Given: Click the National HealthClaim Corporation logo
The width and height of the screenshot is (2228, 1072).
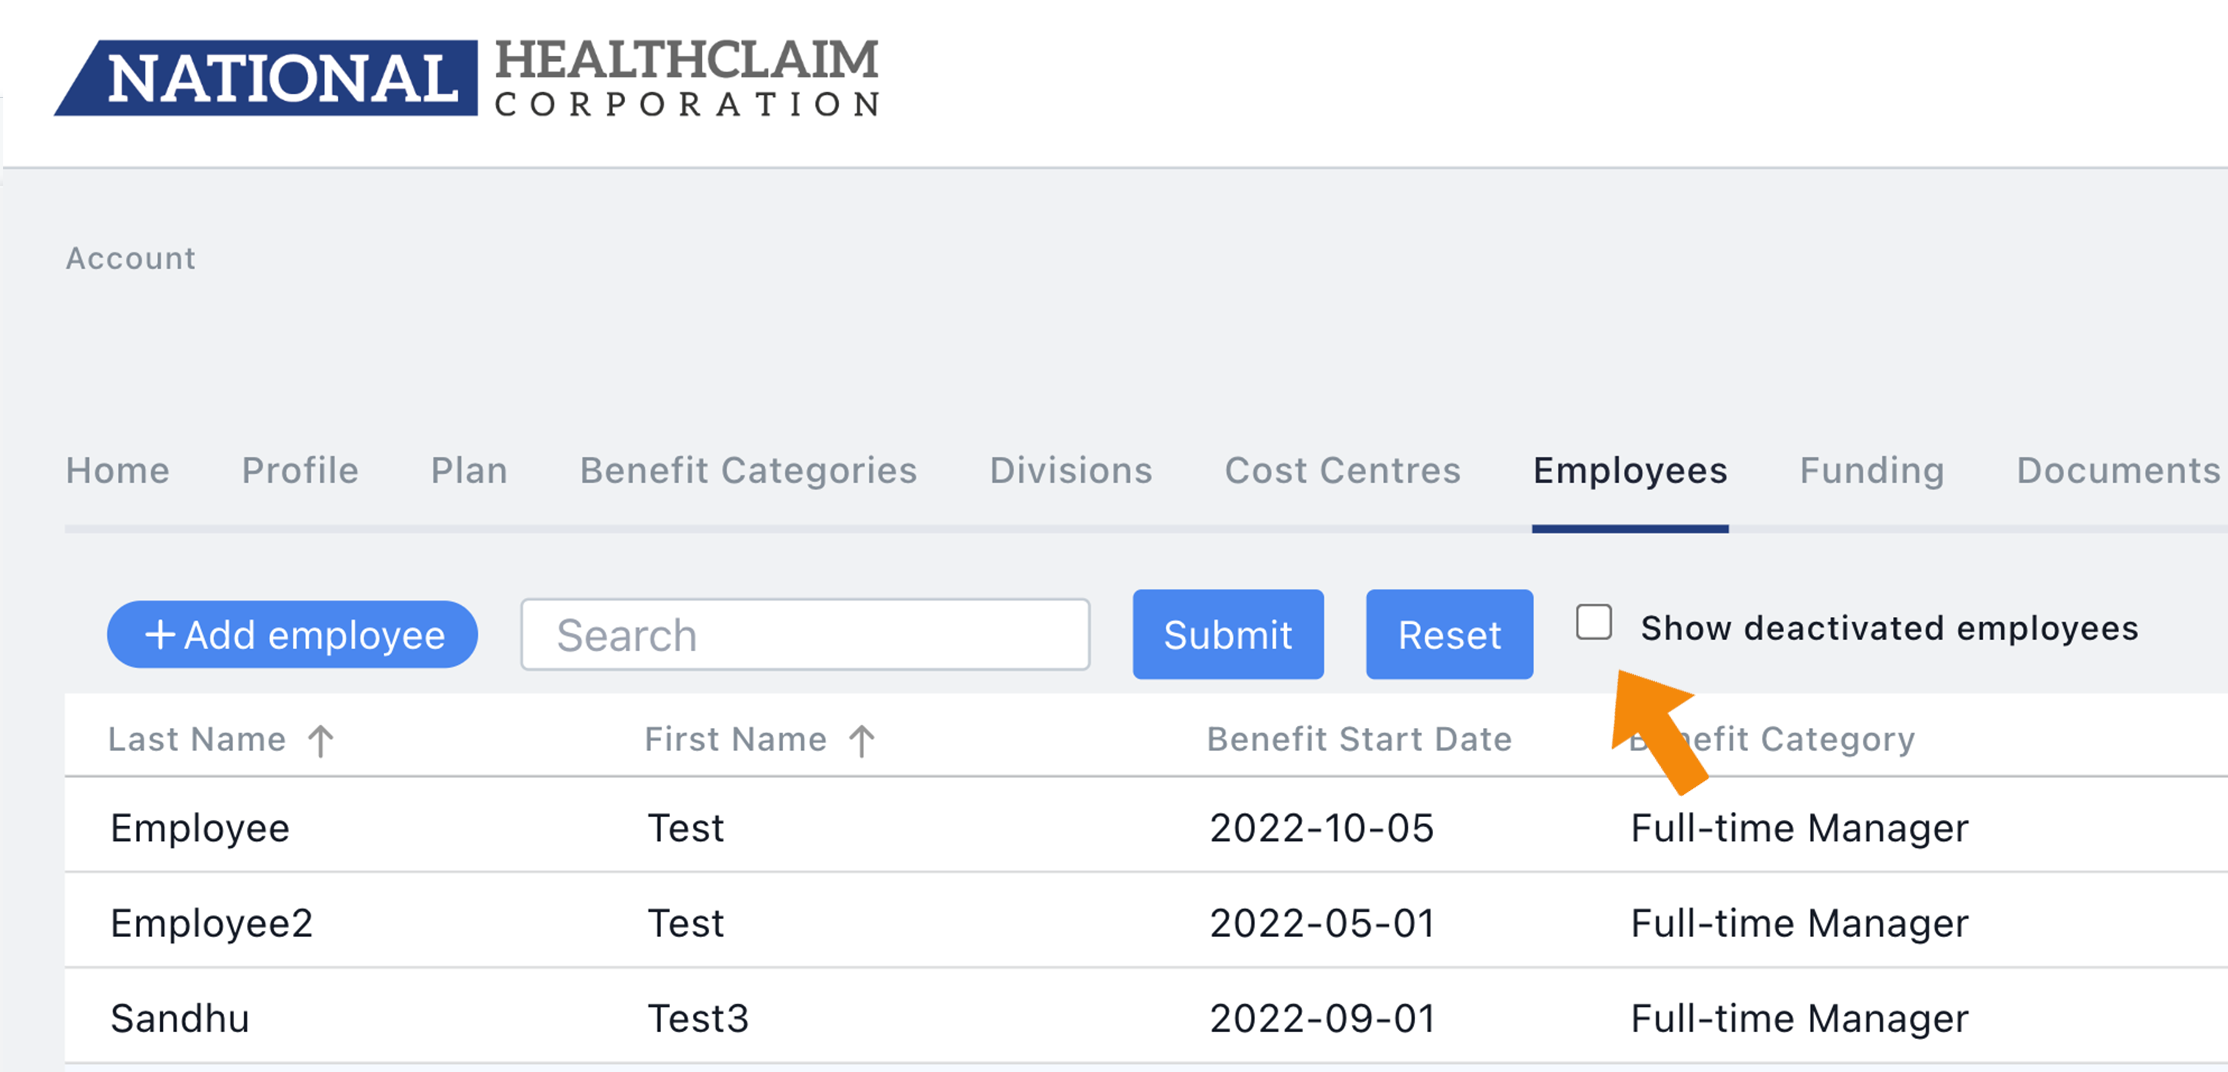Looking at the screenshot, I should 467,78.
